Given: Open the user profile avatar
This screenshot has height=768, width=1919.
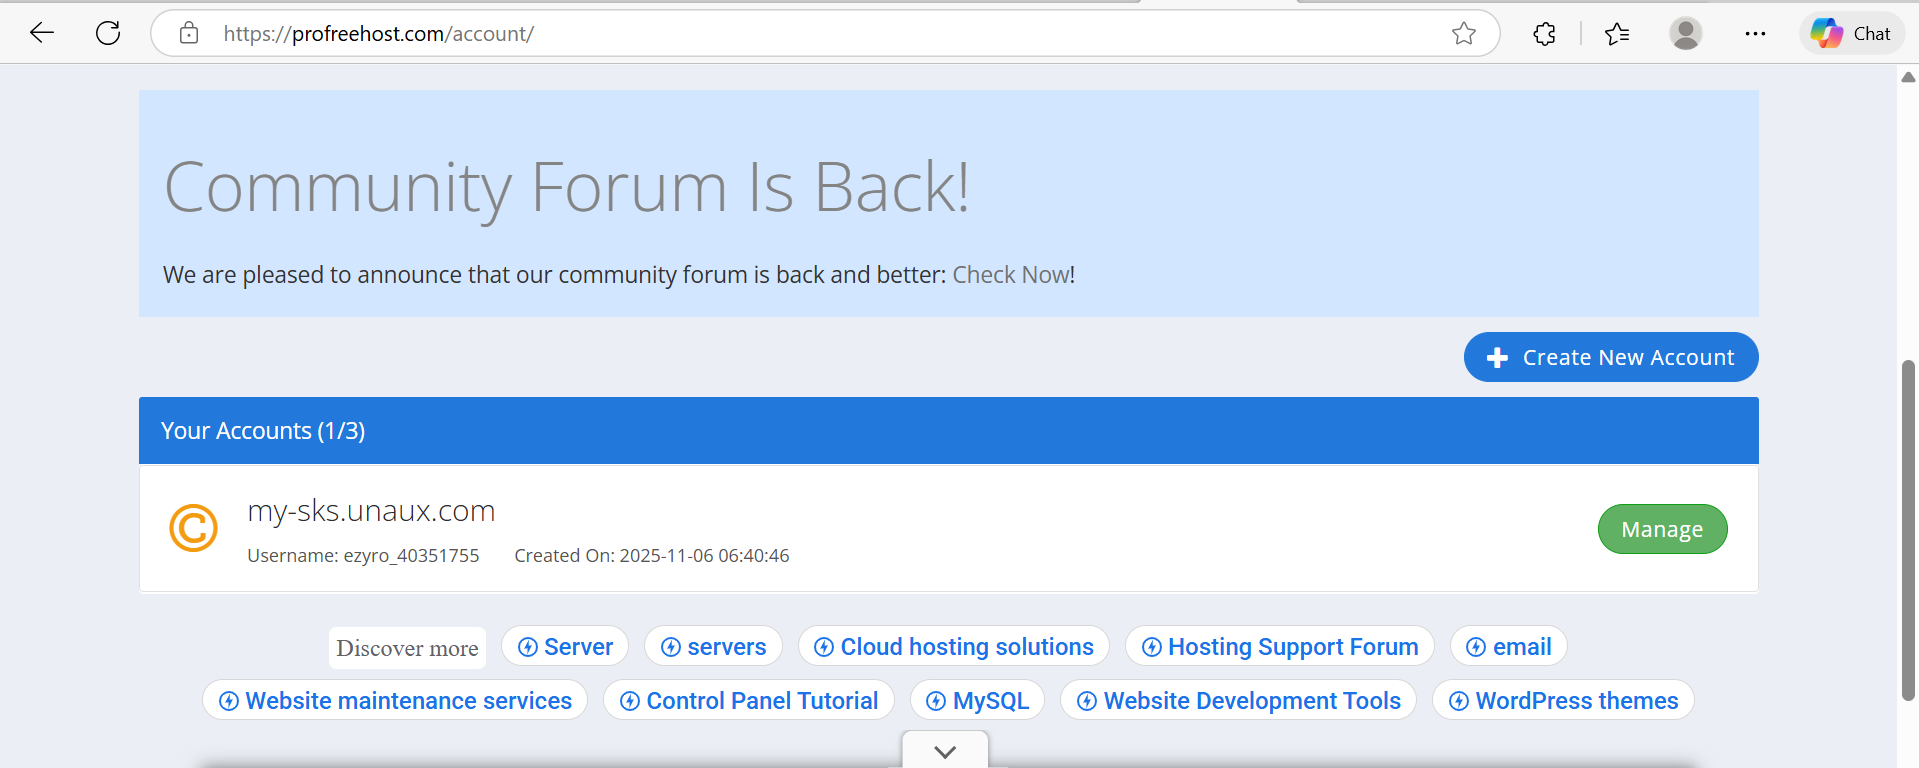Looking at the screenshot, I should pyautogui.click(x=1685, y=34).
